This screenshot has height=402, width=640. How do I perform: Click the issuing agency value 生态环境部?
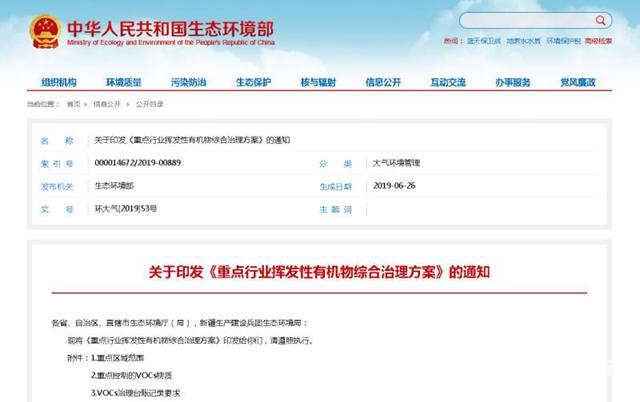coord(114,186)
